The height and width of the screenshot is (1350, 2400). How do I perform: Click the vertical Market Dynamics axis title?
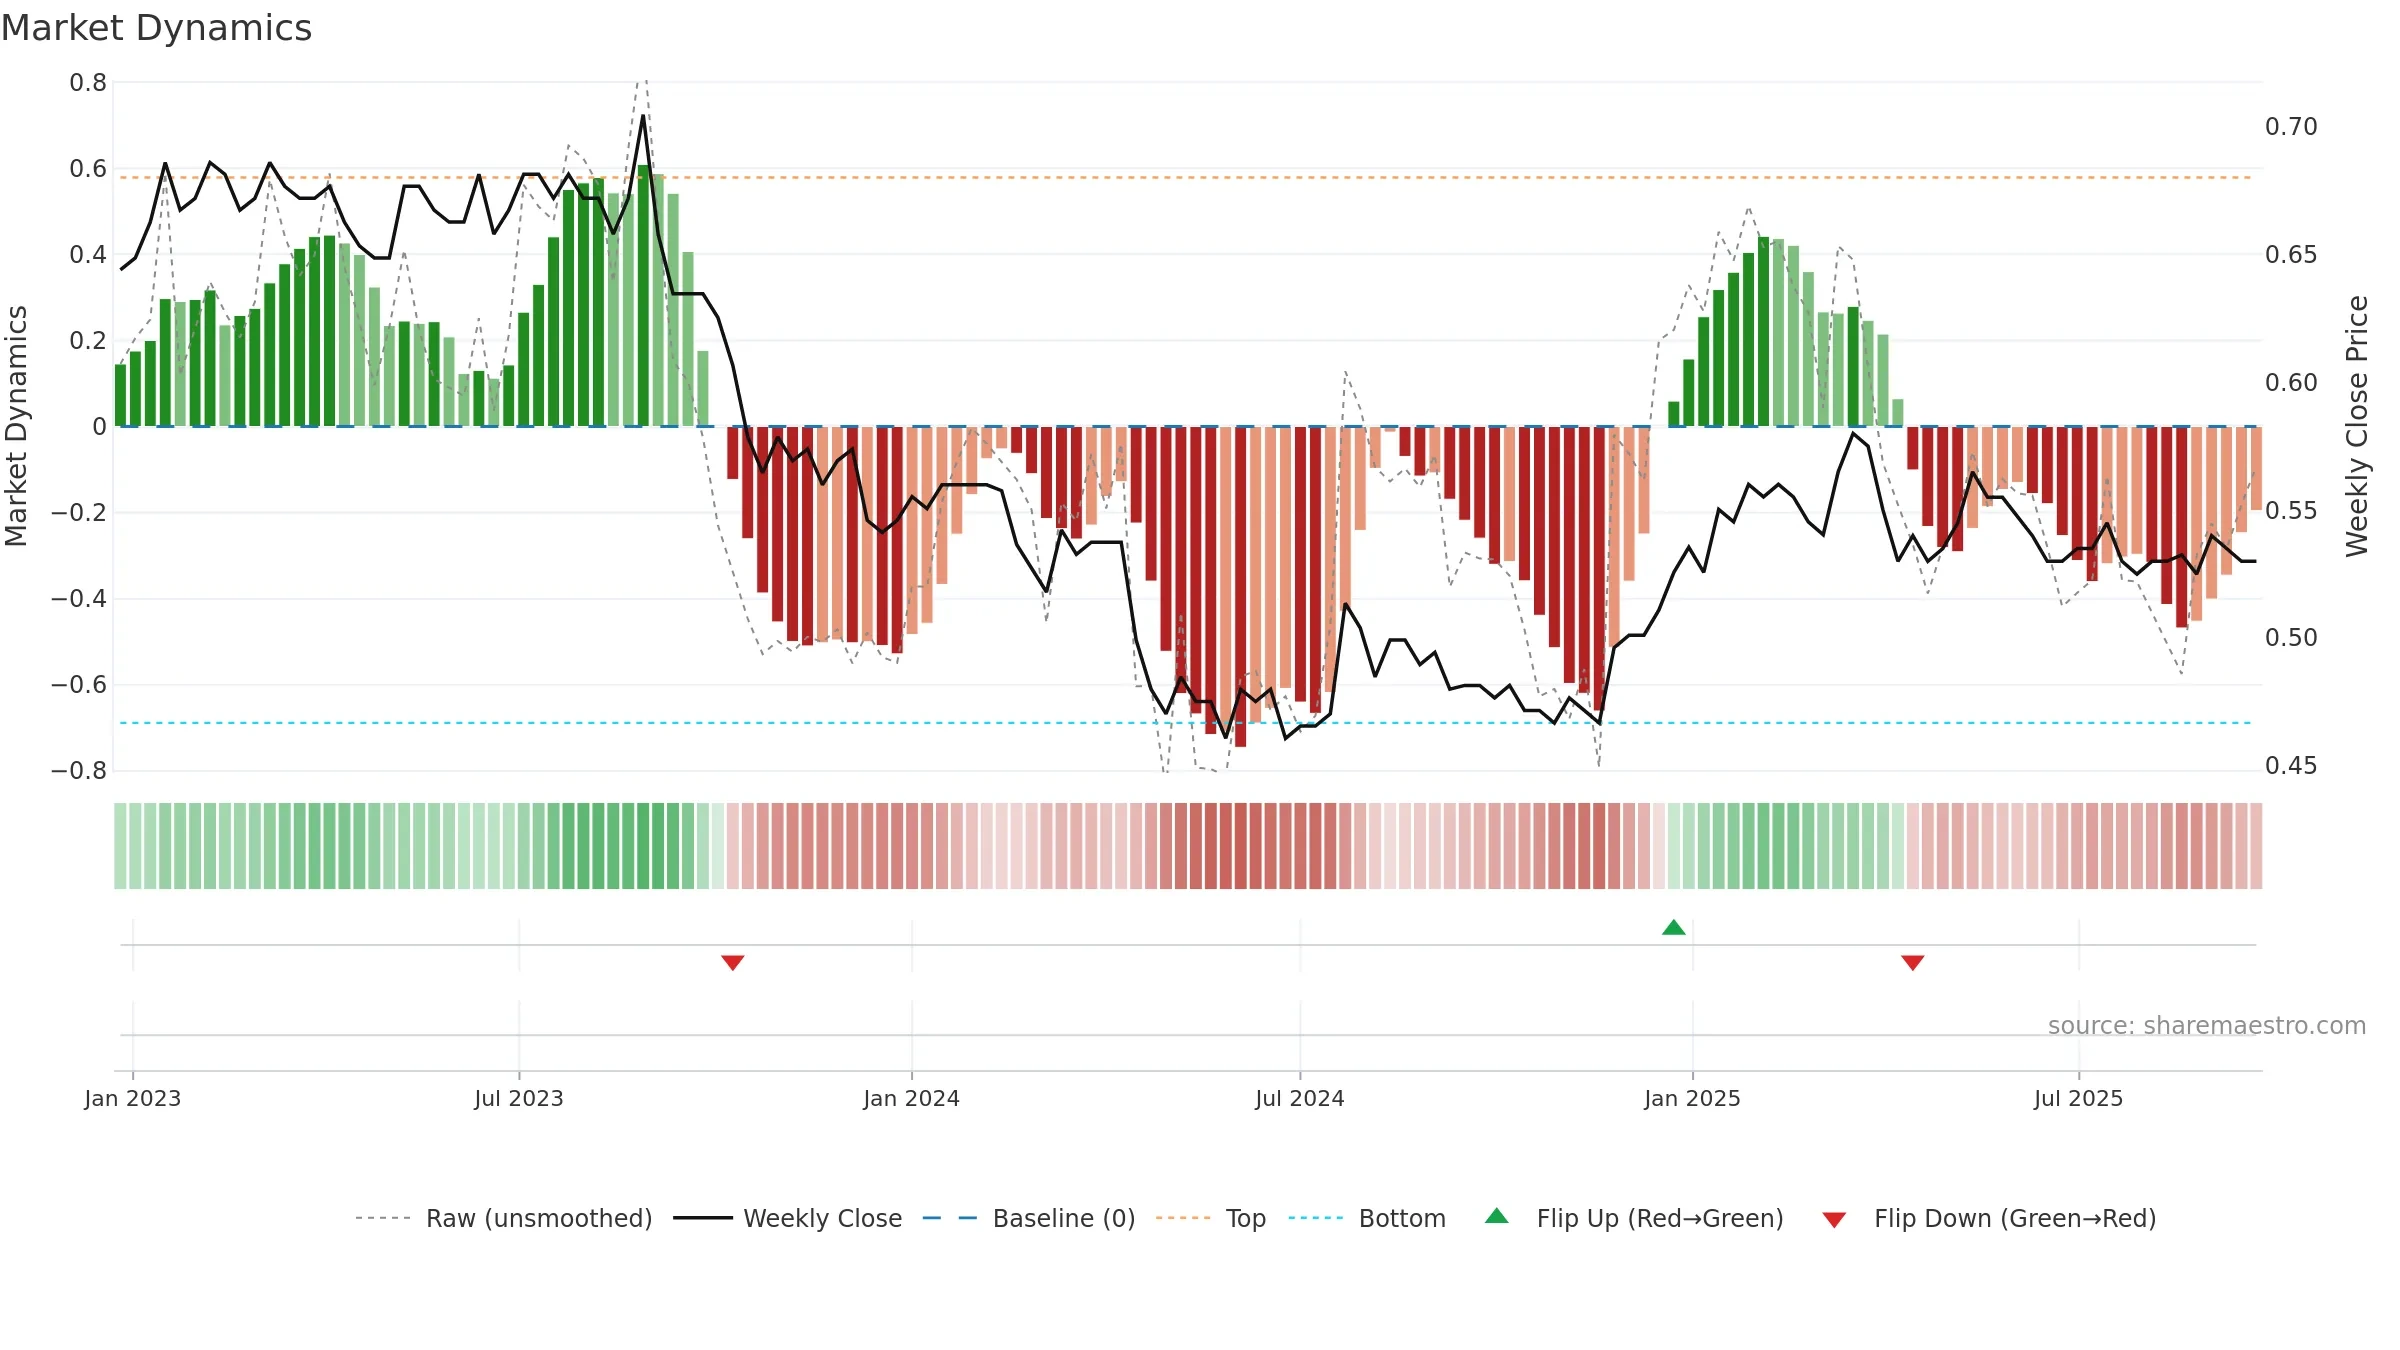[x=16, y=426]
